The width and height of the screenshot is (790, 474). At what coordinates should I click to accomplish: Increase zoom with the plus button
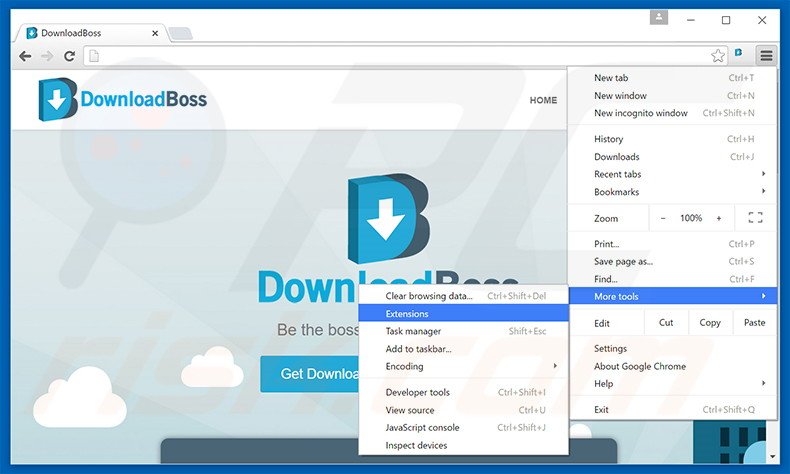click(x=719, y=218)
